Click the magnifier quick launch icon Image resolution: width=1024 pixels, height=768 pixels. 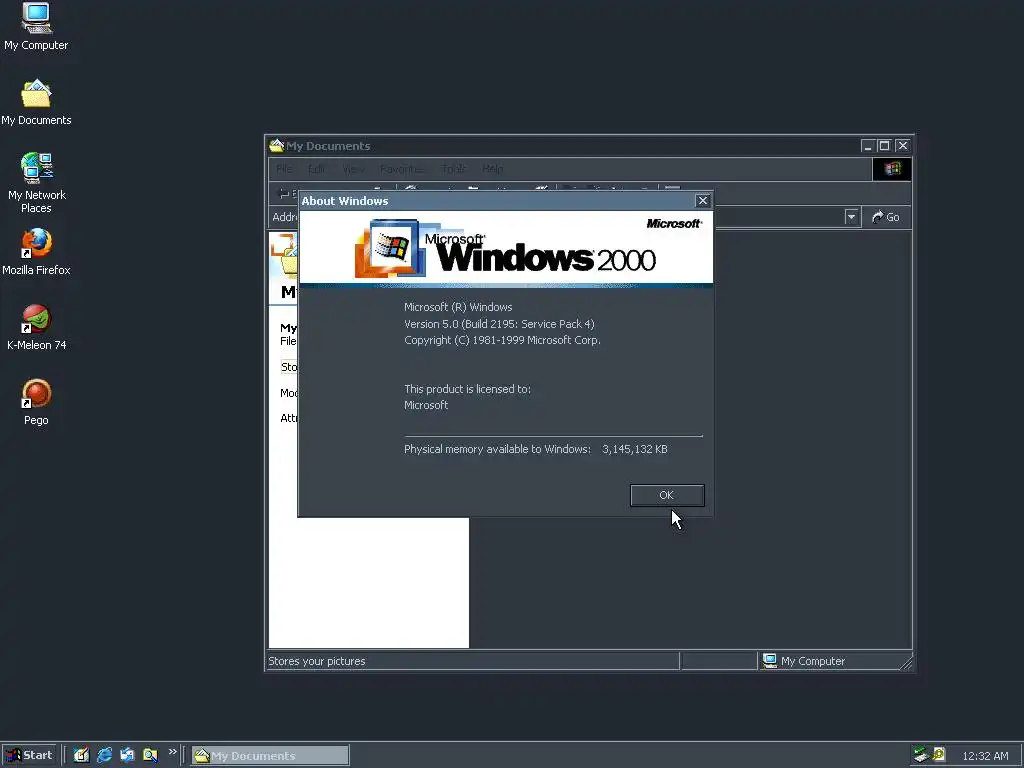pyautogui.click(x=150, y=755)
